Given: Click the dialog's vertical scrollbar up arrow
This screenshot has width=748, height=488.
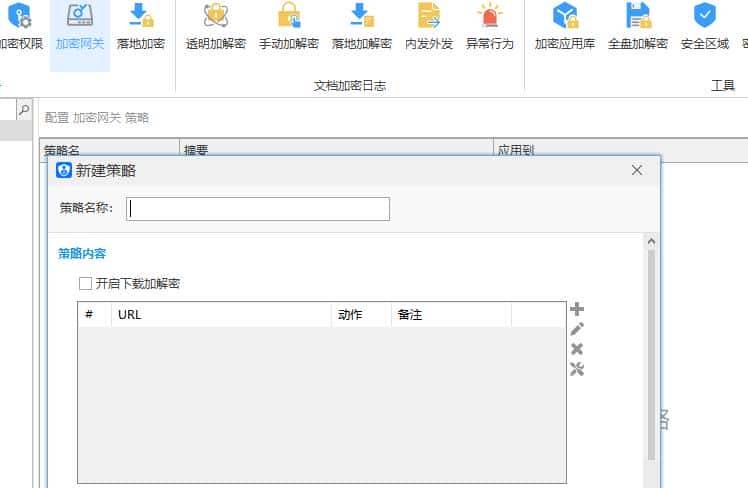Looking at the screenshot, I should [651, 242].
